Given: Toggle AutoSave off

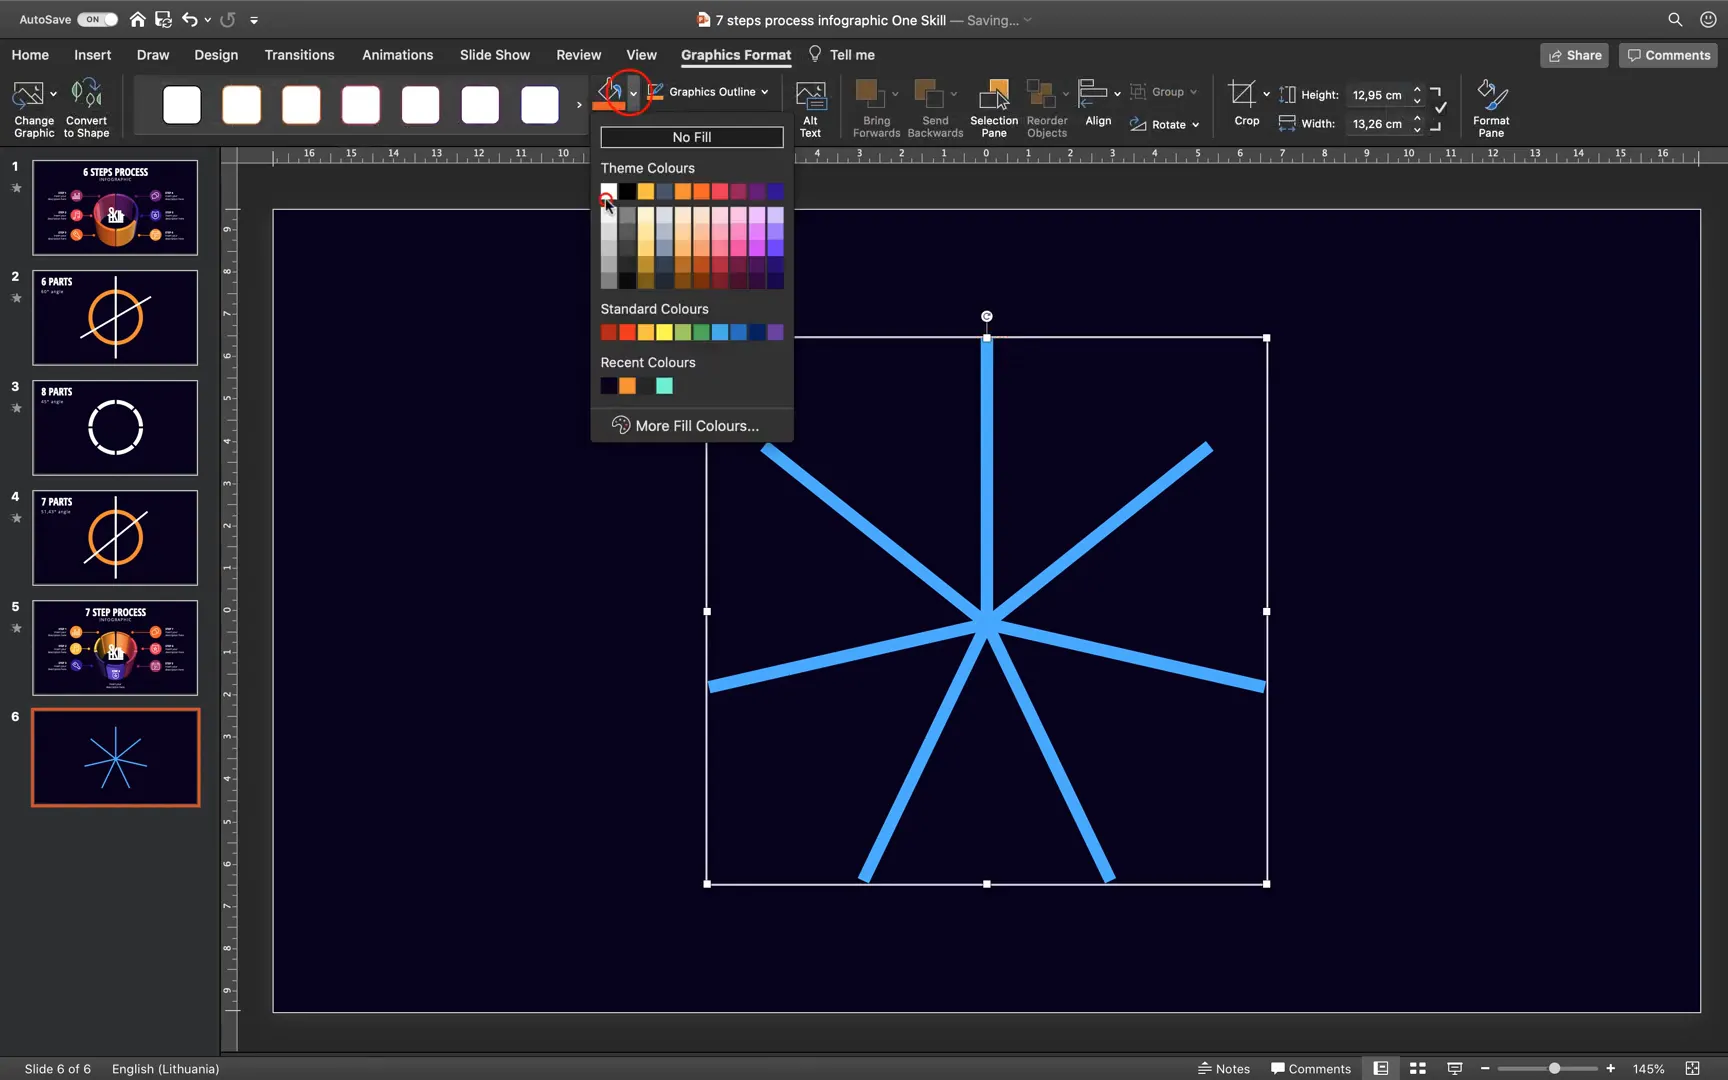Looking at the screenshot, I should click(97, 19).
